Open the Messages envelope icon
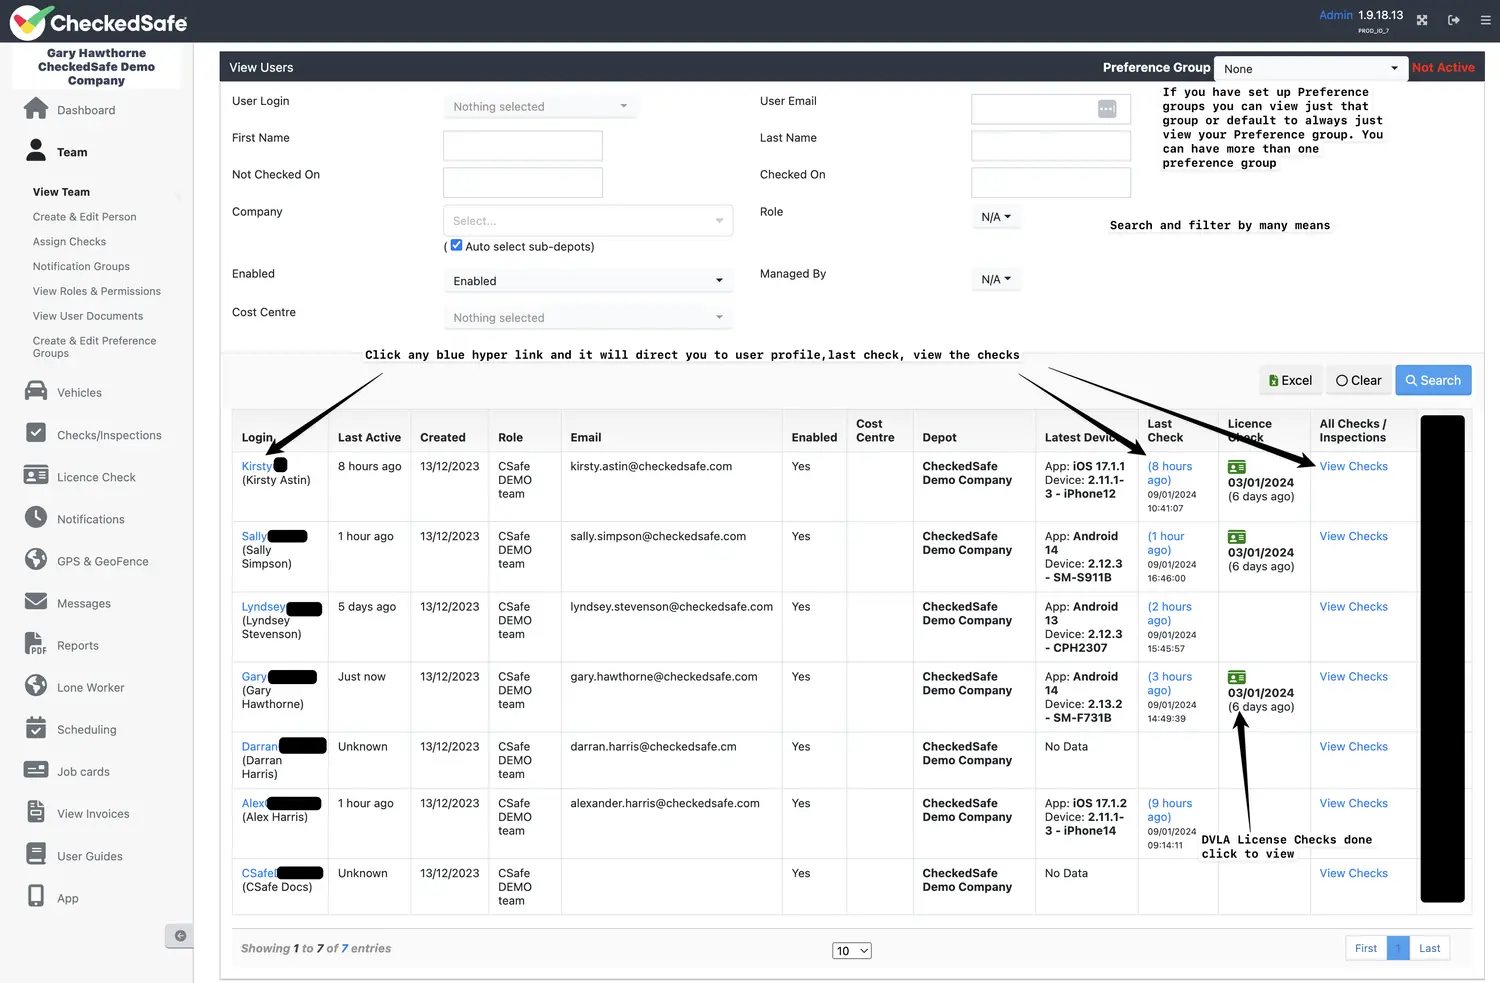The width and height of the screenshot is (1500, 983). coord(37,602)
